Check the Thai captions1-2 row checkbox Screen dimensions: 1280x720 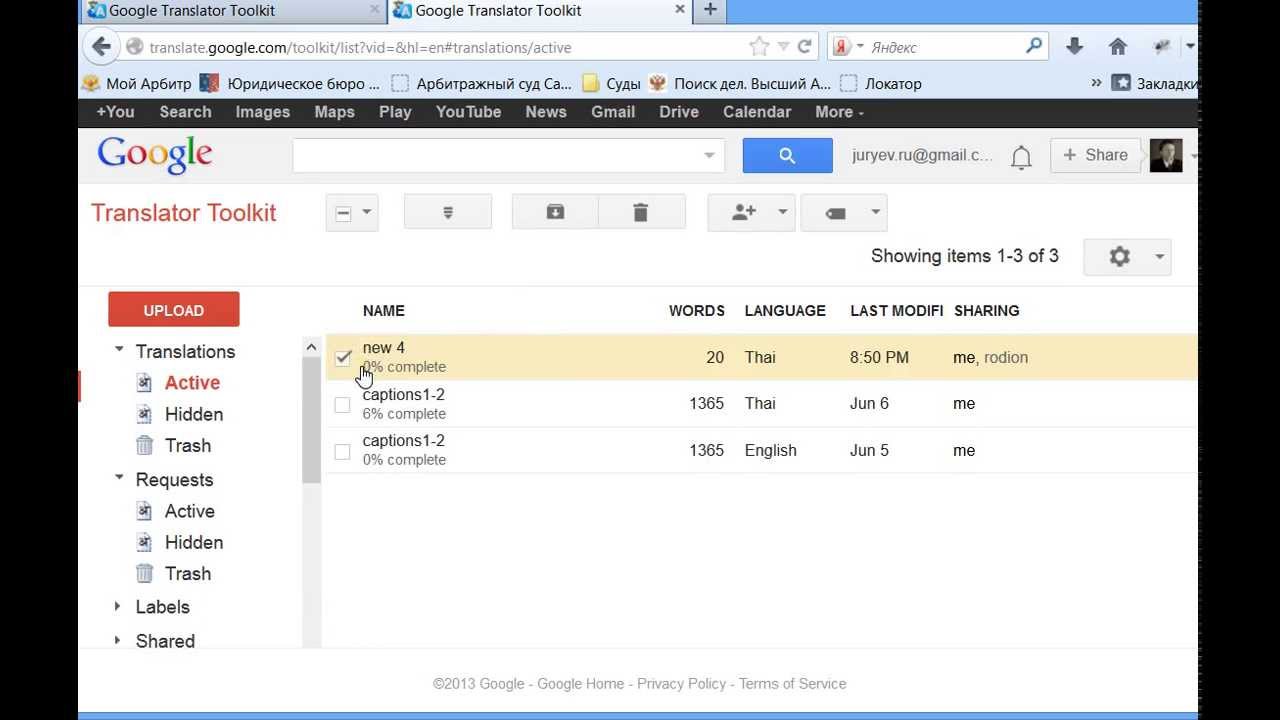click(x=342, y=404)
